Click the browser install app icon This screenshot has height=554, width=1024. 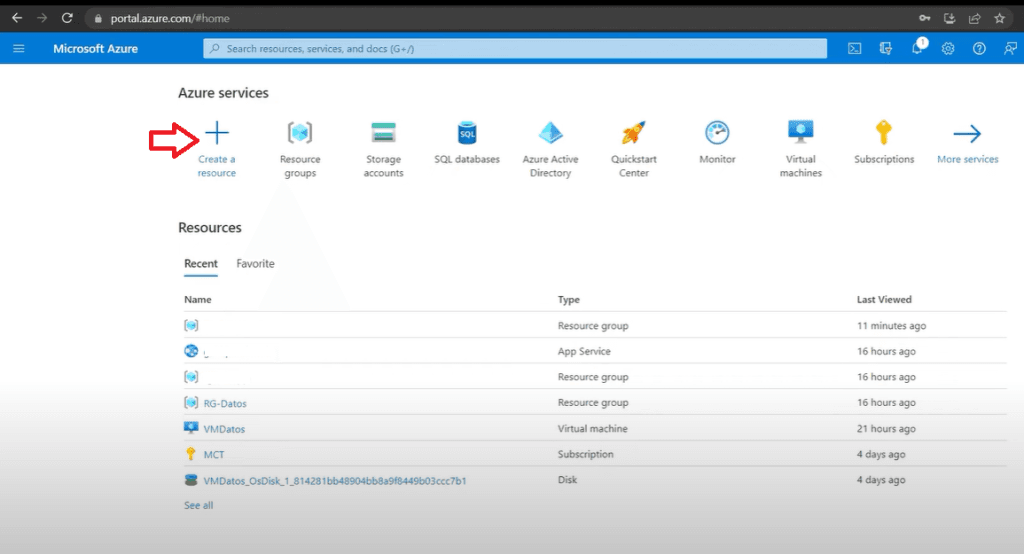950,18
